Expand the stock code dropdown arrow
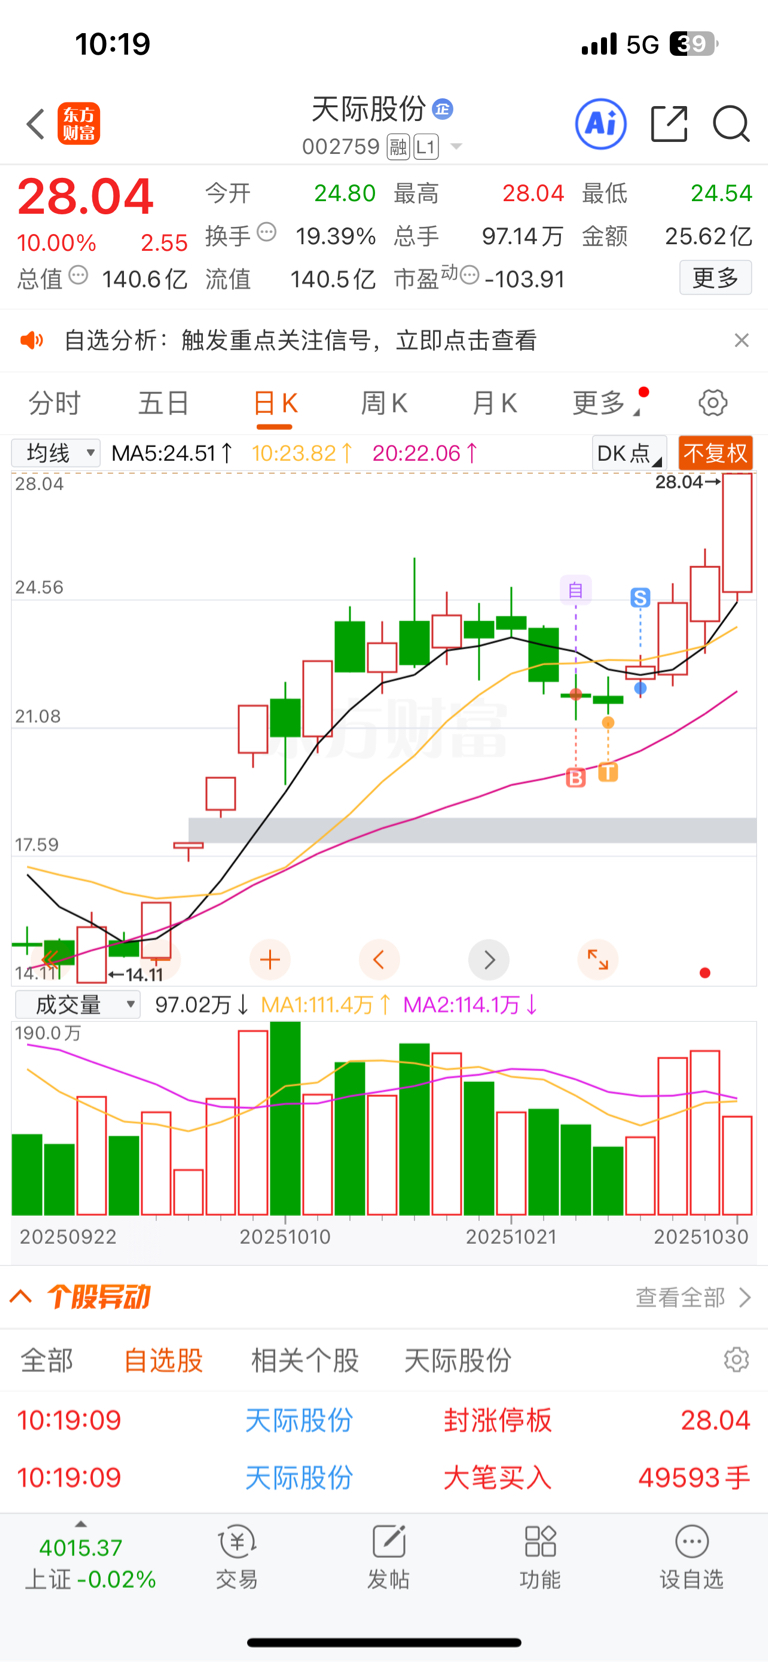This screenshot has height=1662, width=768. tap(457, 147)
